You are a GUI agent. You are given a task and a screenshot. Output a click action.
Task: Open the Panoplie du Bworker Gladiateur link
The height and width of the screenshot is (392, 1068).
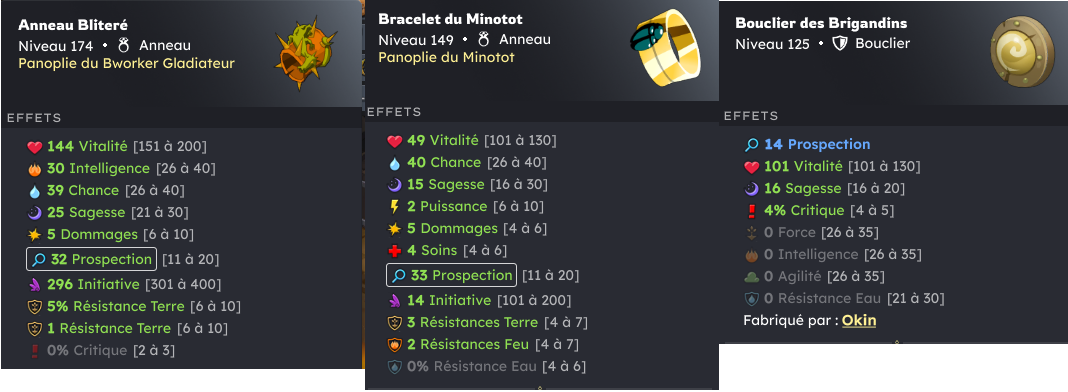tap(127, 63)
